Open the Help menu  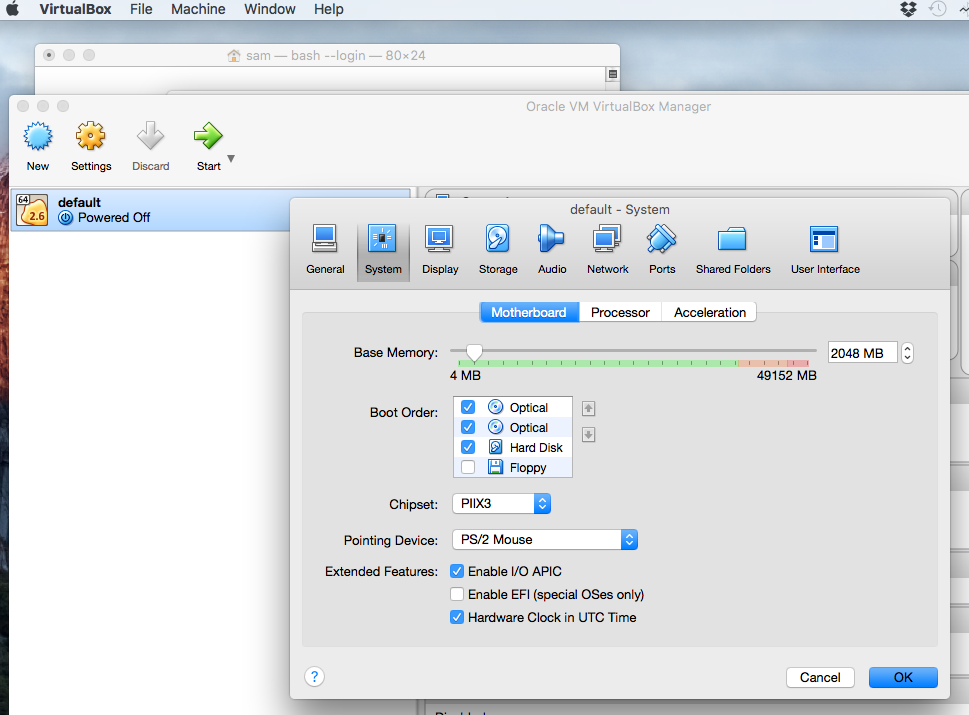pyautogui.click(x=328, y=9)
